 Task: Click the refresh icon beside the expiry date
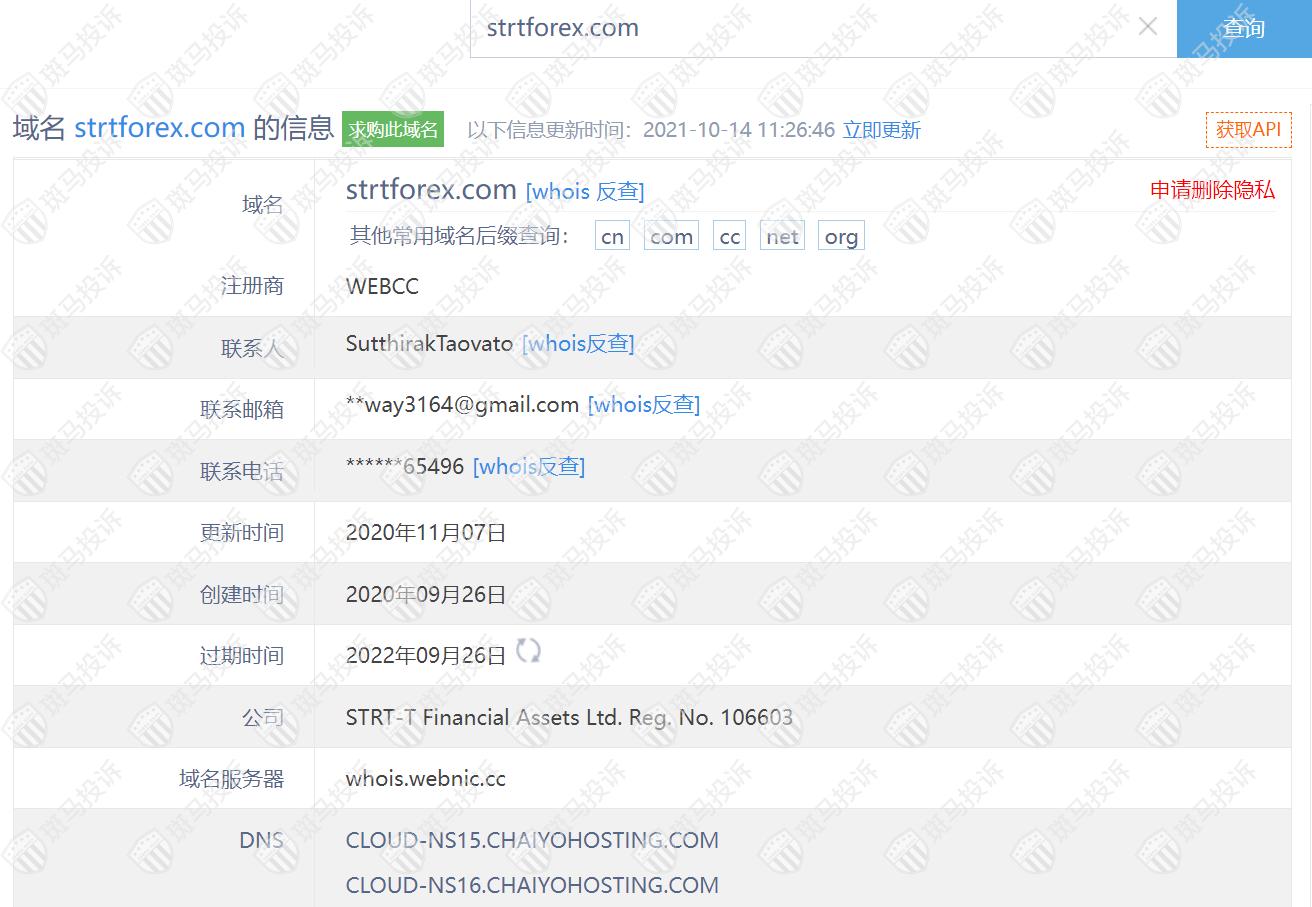[528, 652]
